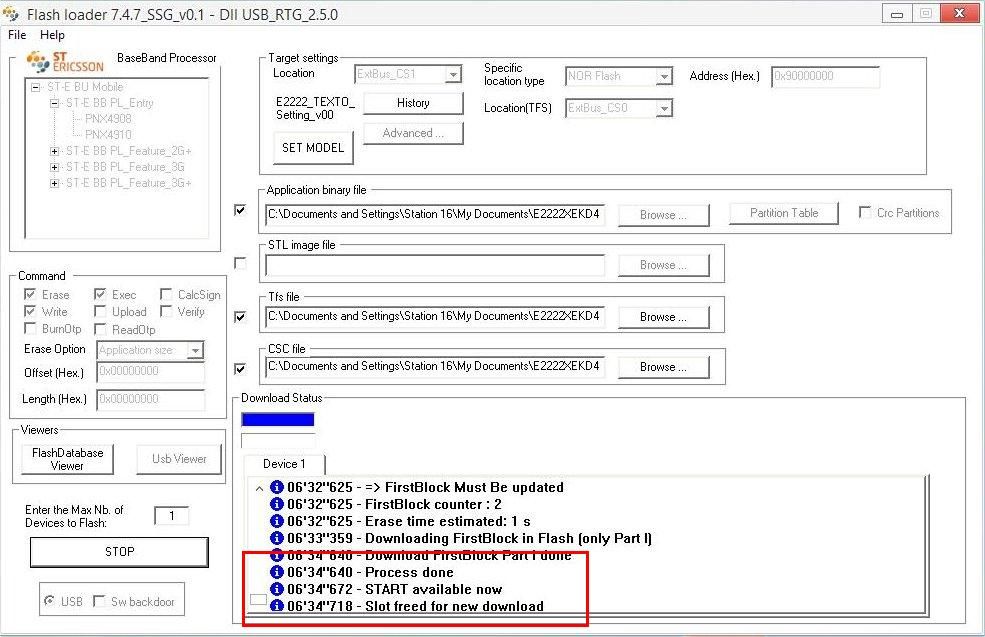The width and height of the screenshot is (985, 637).
Task: Click info icon beside 'Process done'
Action: tap(276, 572)
